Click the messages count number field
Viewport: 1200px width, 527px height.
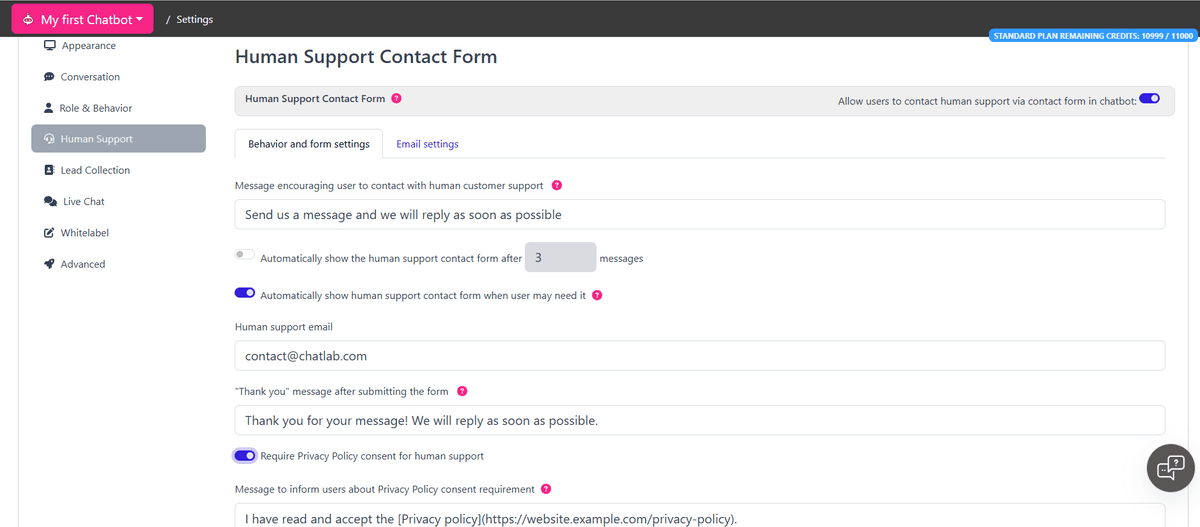click(560, 257)
